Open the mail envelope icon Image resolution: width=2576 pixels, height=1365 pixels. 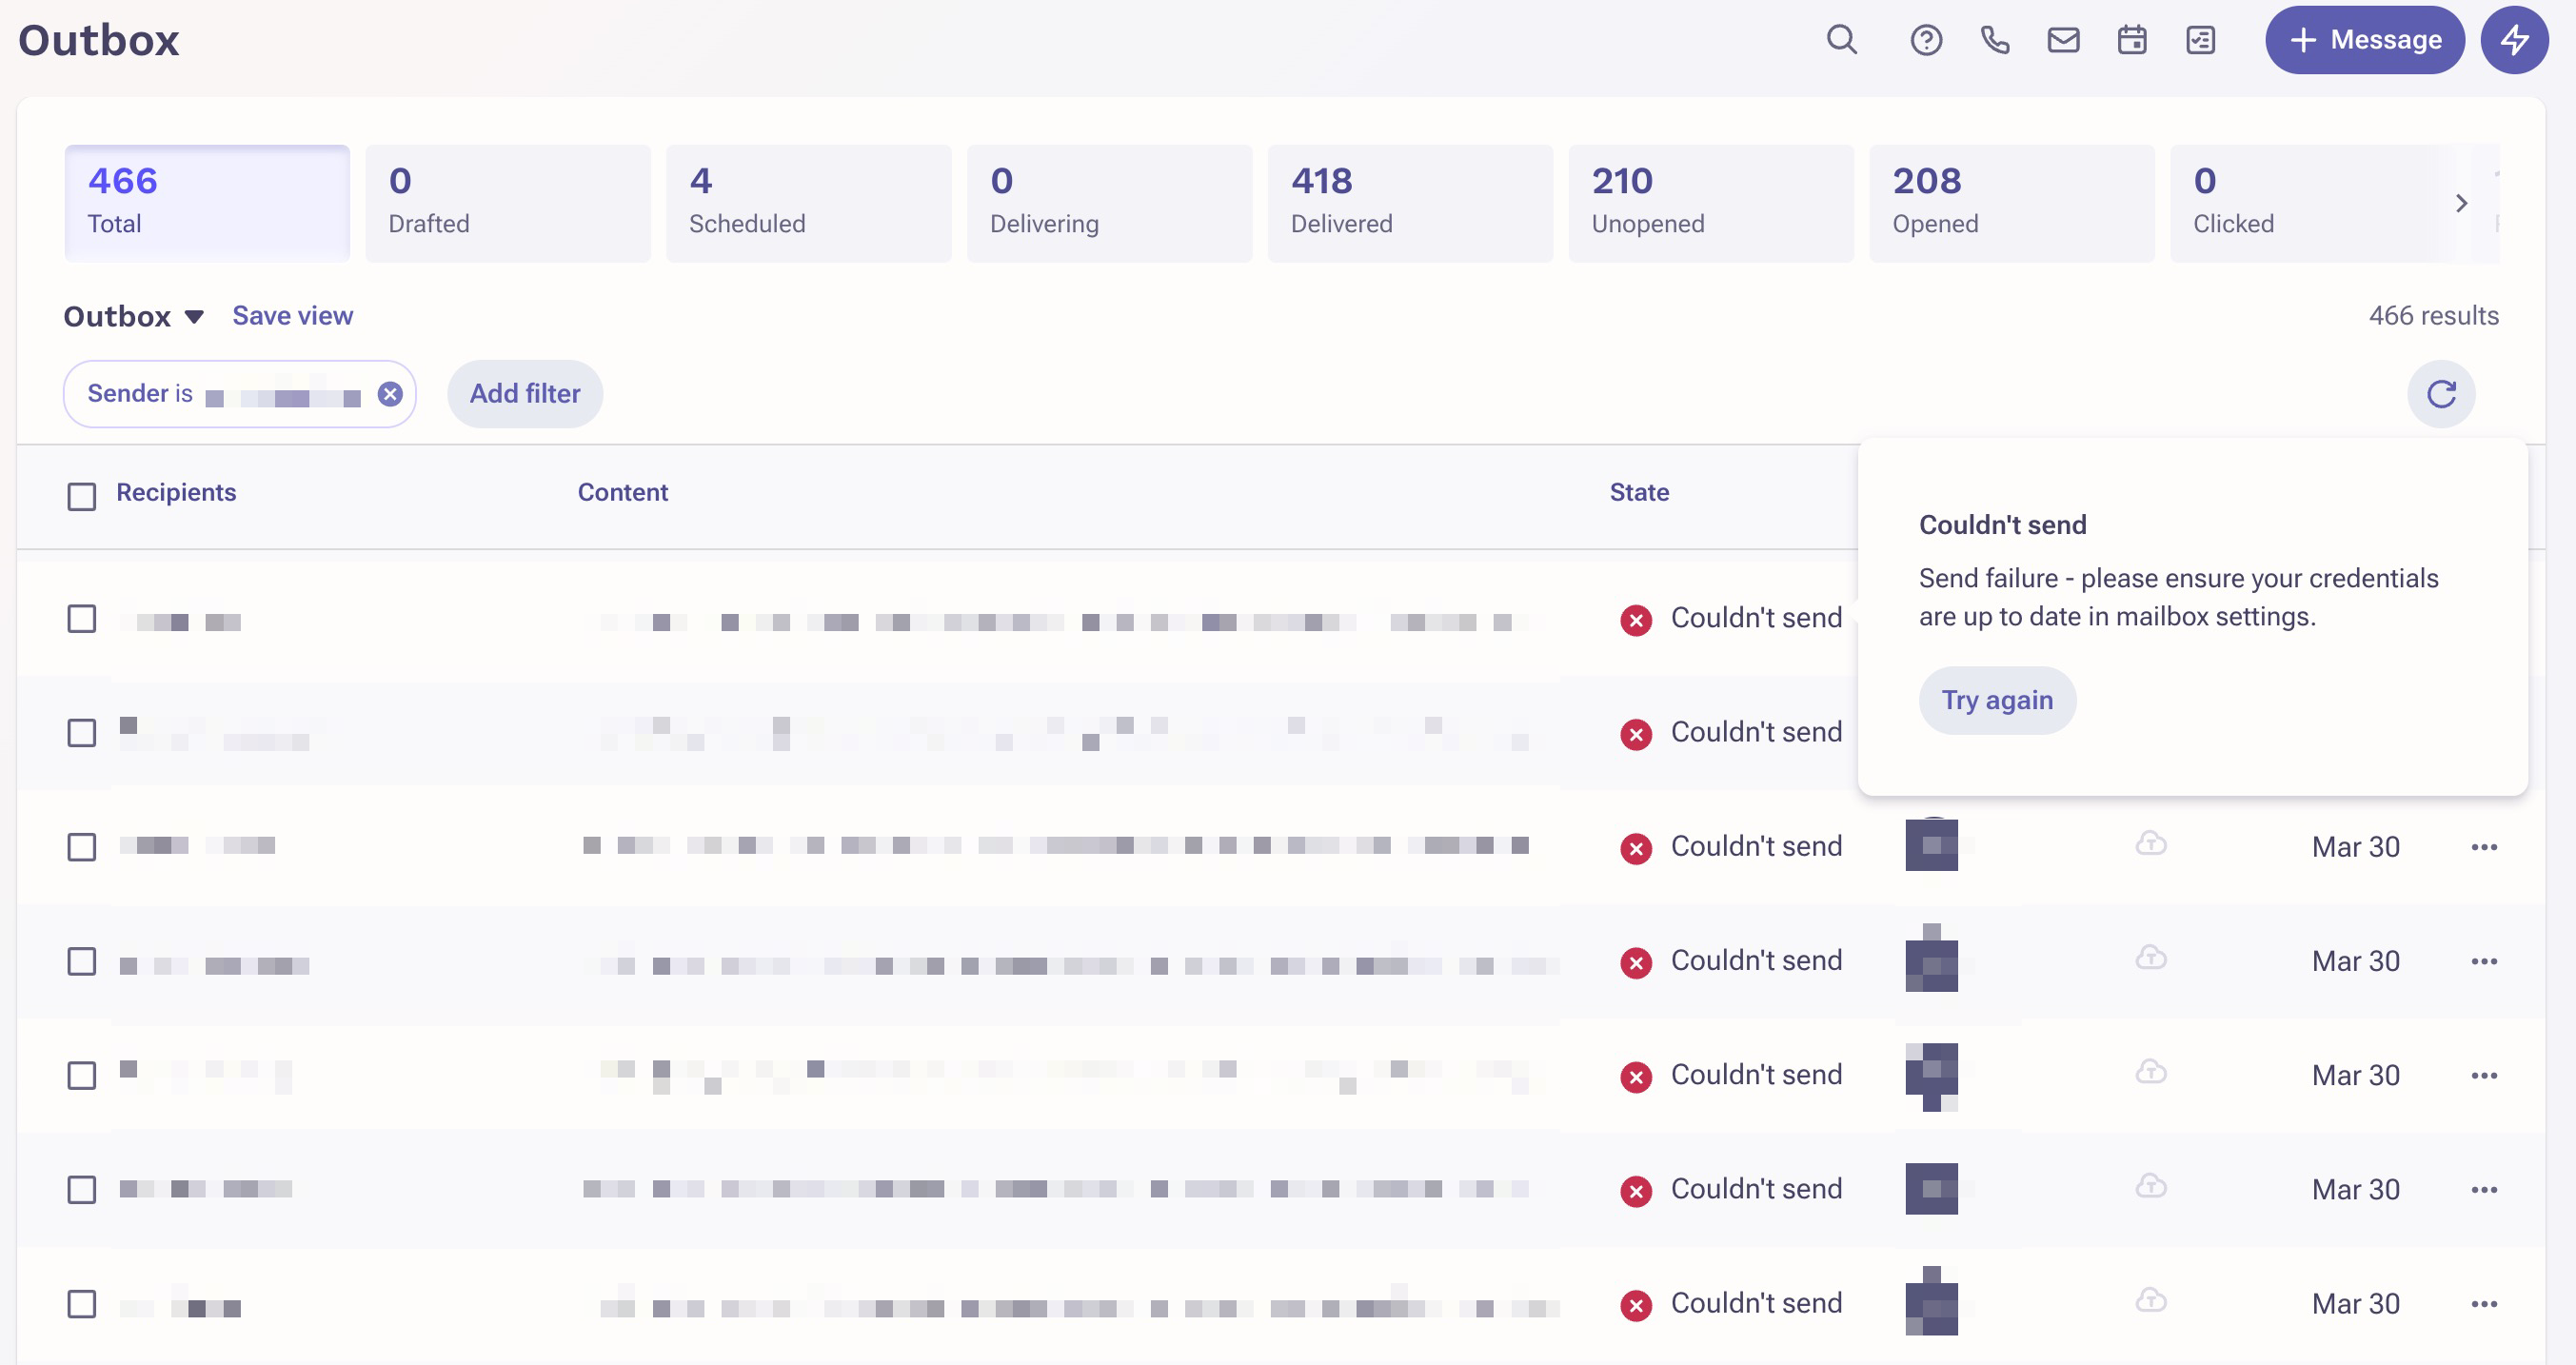click(2063, 40)
